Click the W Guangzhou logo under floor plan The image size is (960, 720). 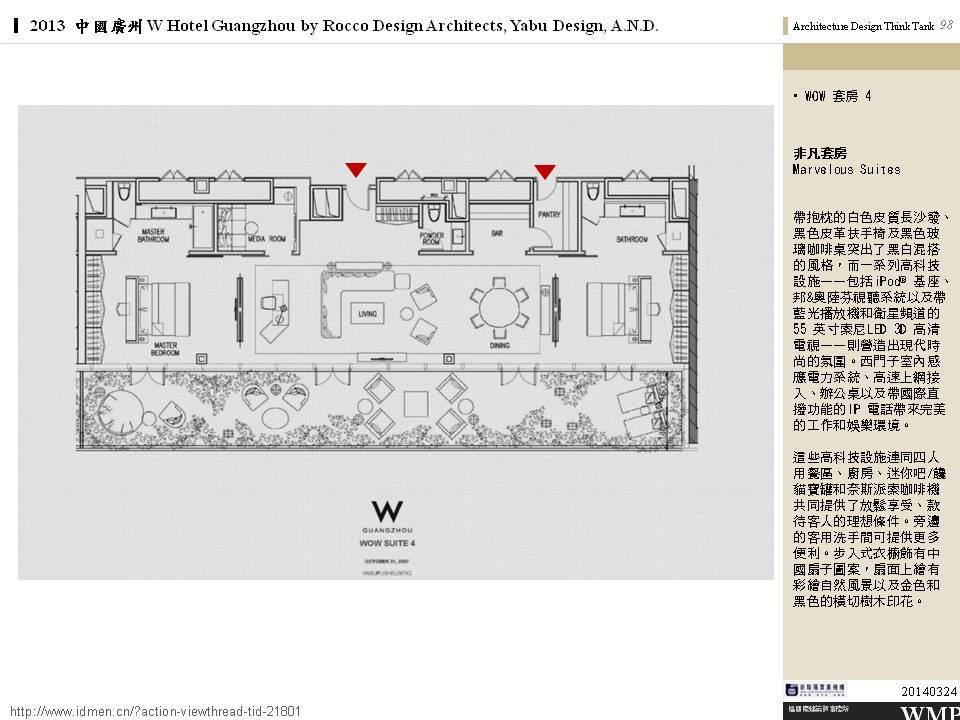pyautogui.click(x=386, y=512)
